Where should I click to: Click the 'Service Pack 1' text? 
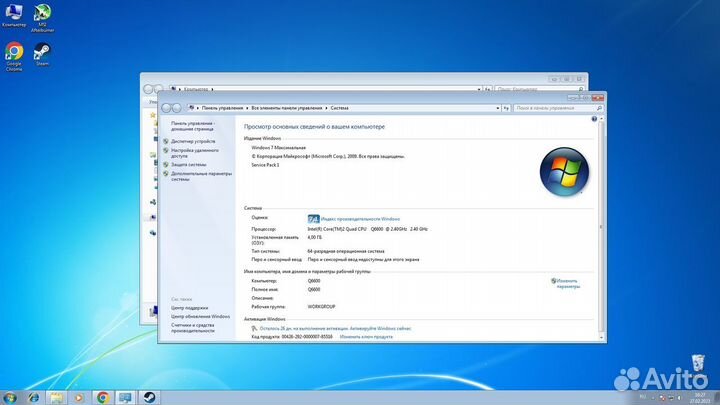coord(265,165)
